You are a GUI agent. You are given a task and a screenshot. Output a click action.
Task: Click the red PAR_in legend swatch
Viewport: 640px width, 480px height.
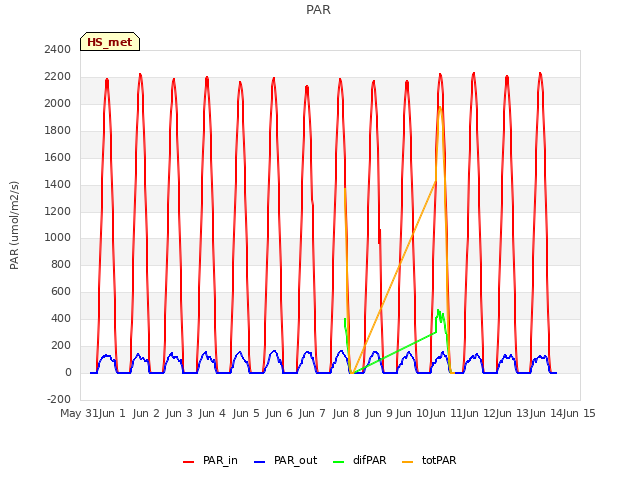[x=189, y=462]
